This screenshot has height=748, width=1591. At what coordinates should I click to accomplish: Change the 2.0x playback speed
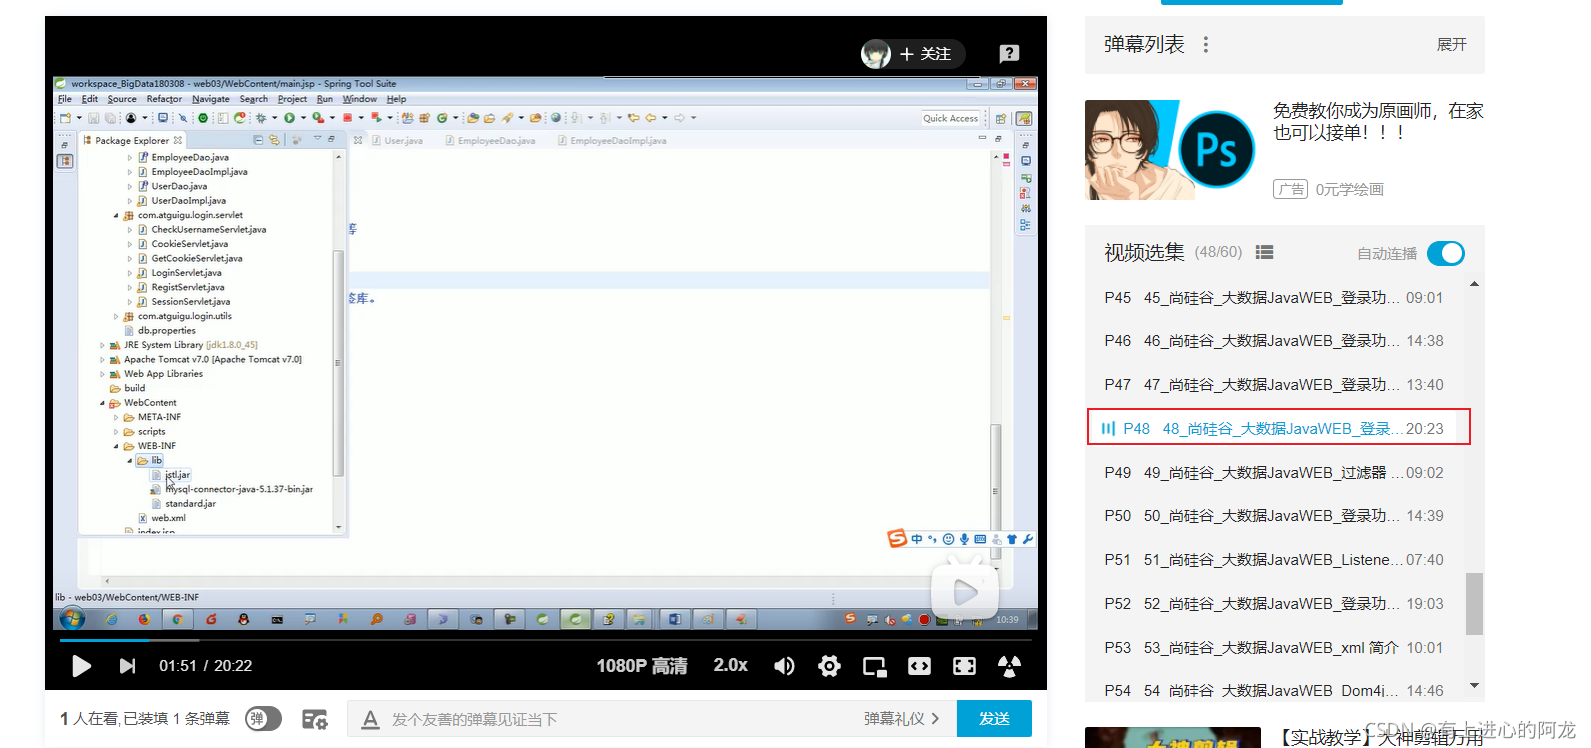coord(730,665)
